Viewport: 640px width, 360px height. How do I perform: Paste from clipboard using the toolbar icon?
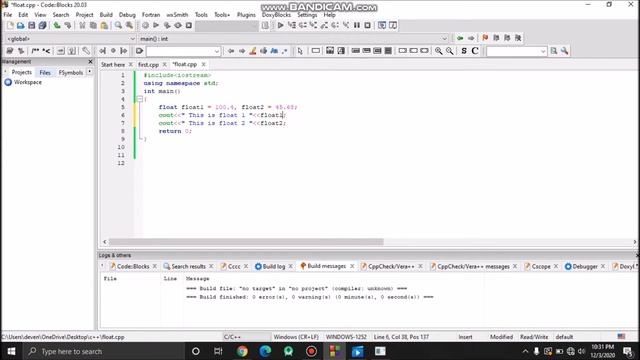[x=104, y=25]
